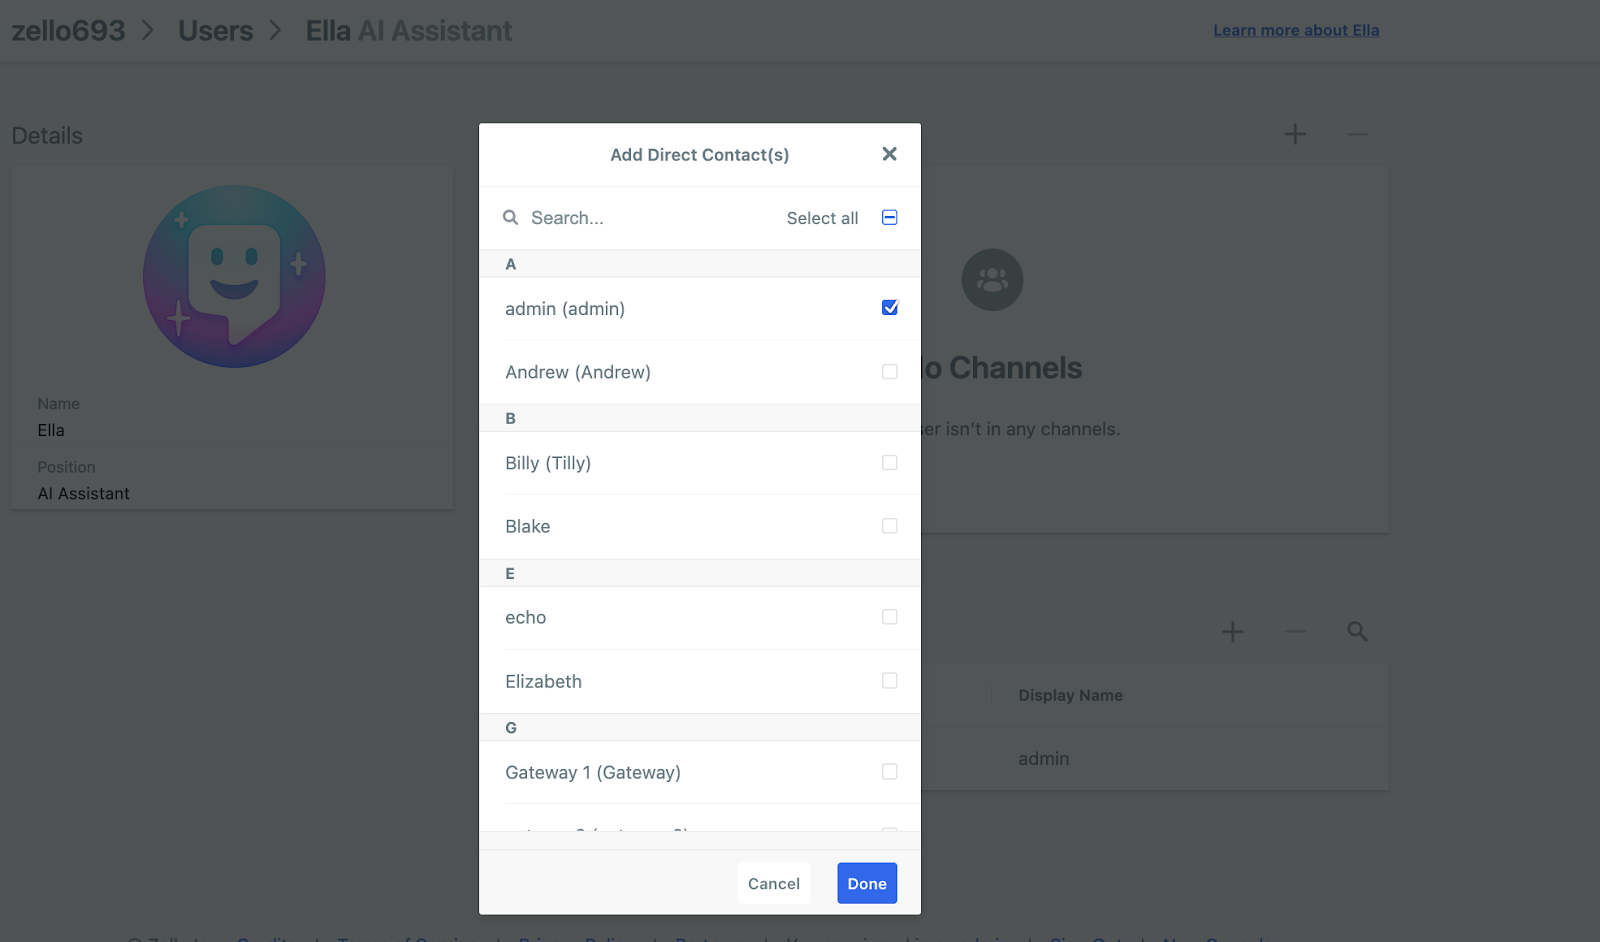Go to zello693 breadcrumb
The height and width of the screenshot is (942, 1600).
pos(68,31)
